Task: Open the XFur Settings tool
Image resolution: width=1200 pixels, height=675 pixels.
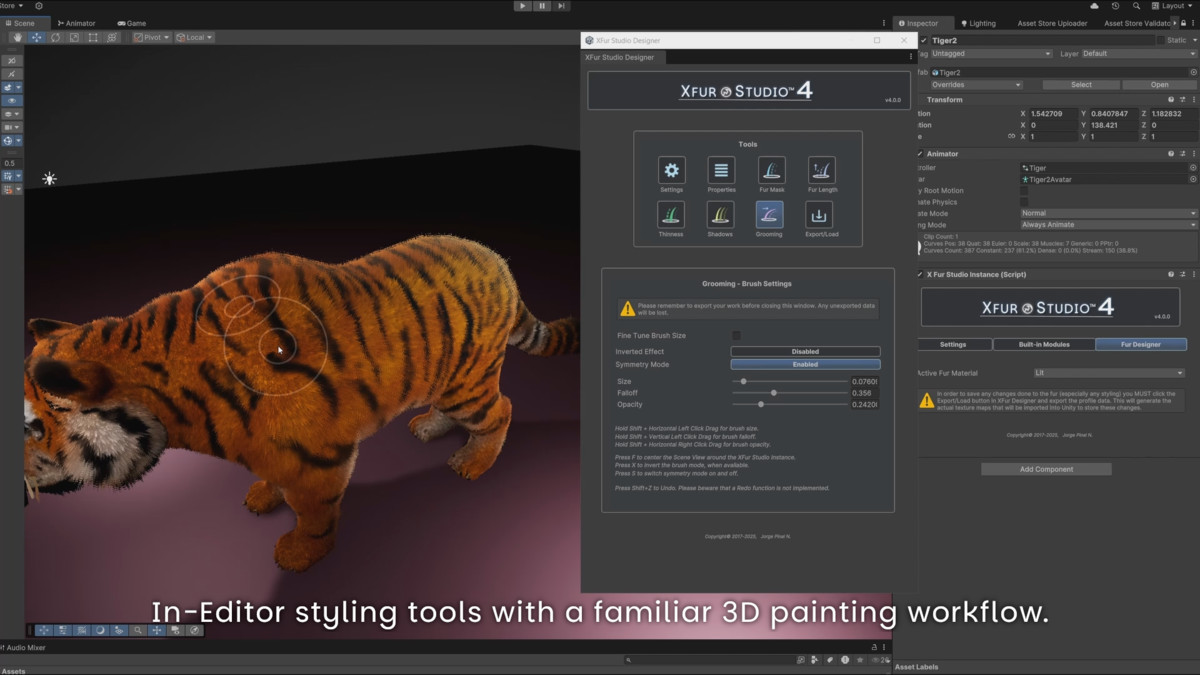Action: (x=672, y=170)
